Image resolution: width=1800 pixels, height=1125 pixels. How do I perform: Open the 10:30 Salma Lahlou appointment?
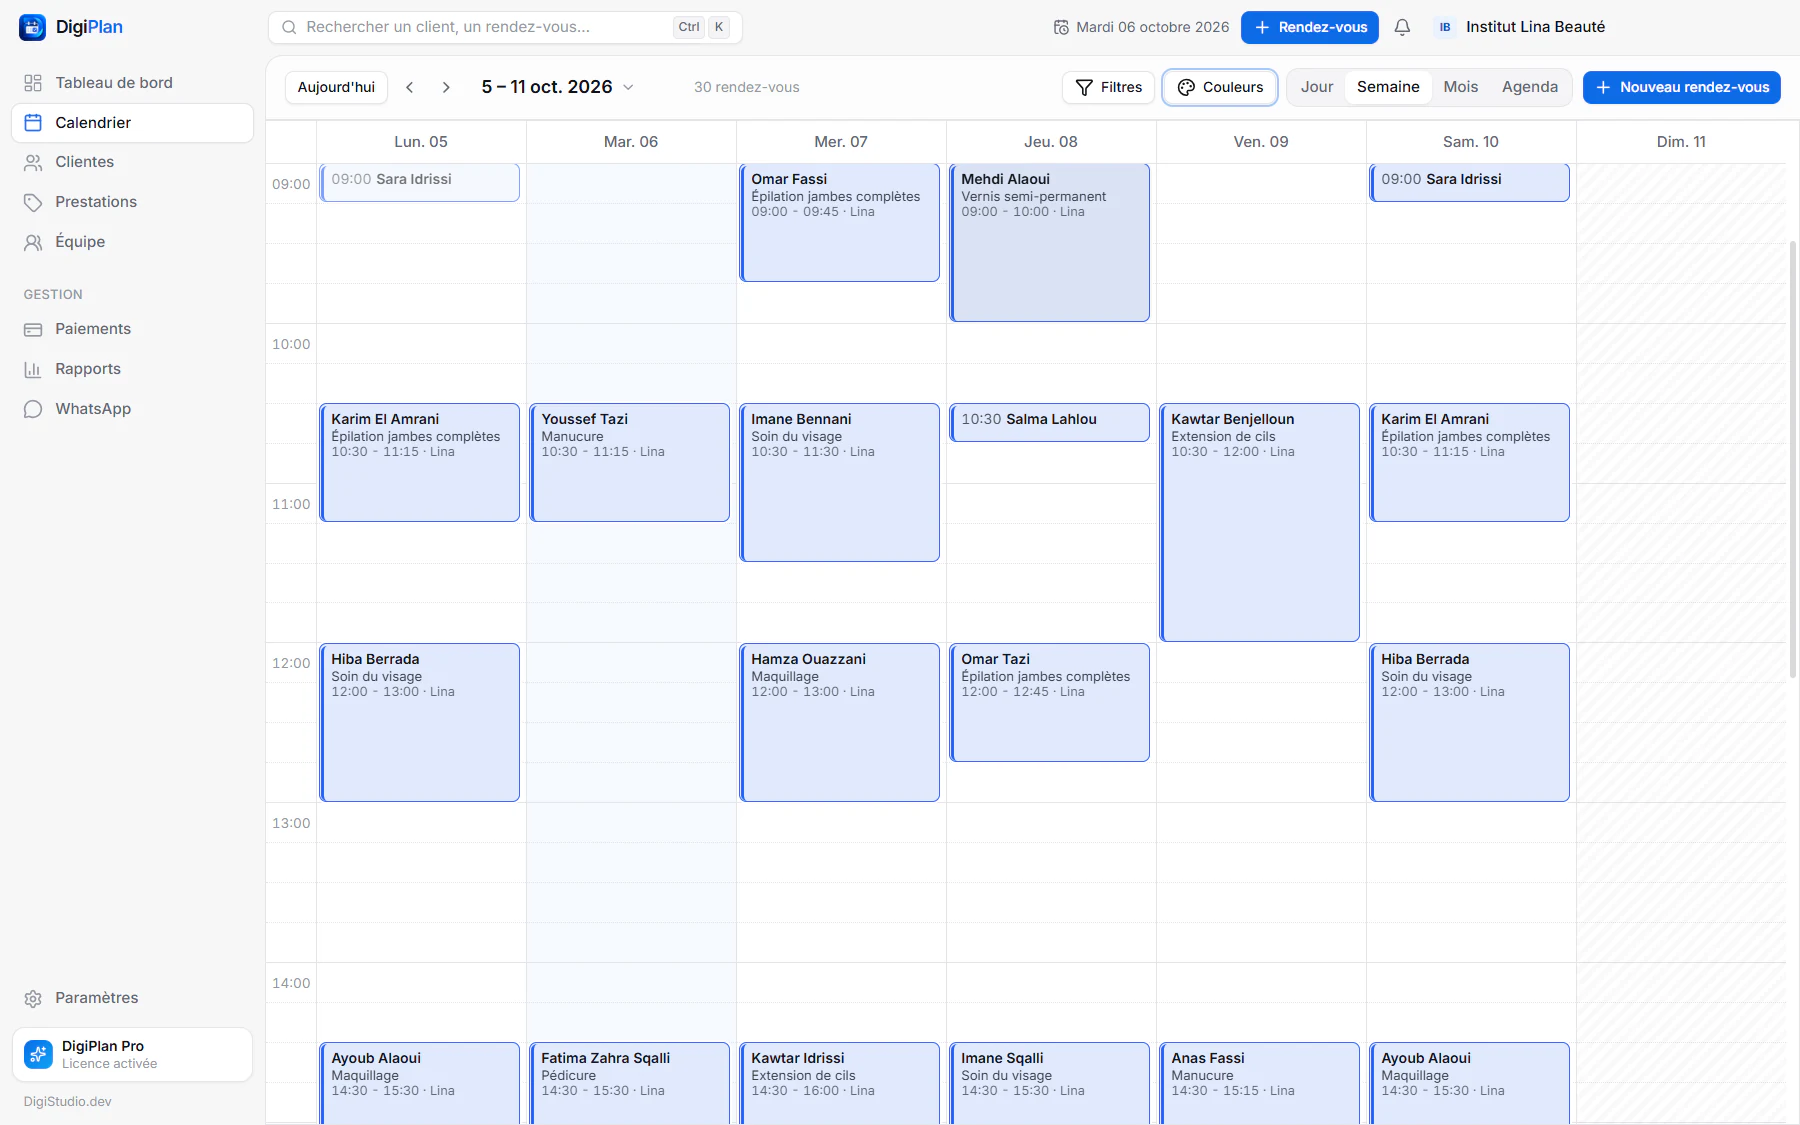(x=1050, y=422)
